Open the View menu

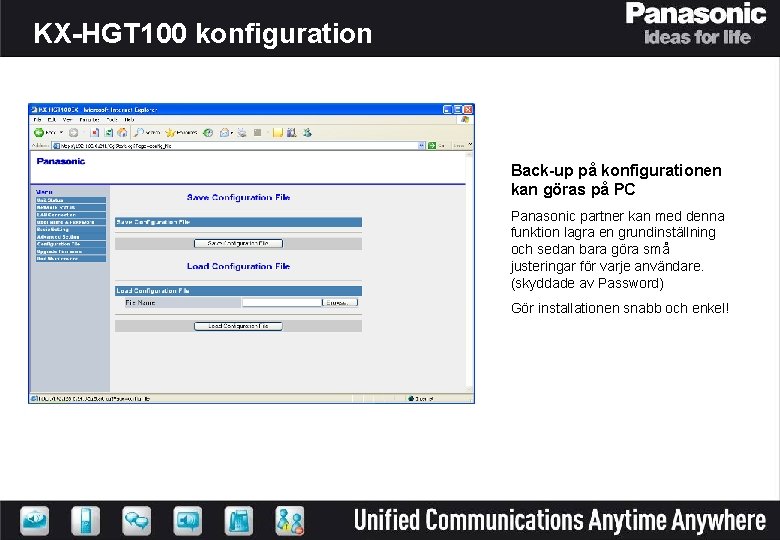(67, 120)
